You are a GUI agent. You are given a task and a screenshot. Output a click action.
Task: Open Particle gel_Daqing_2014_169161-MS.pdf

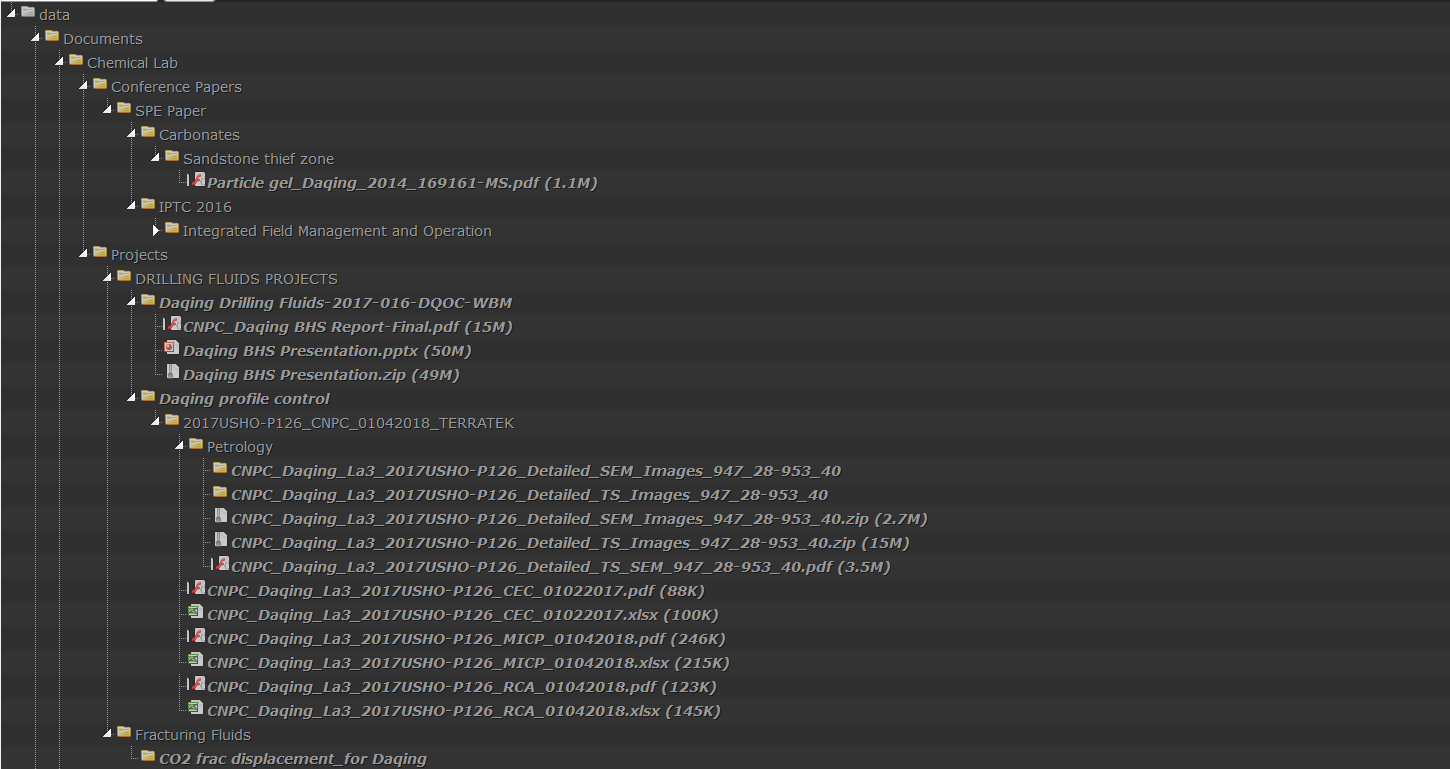pyautogui.click(x=402, y=183)
